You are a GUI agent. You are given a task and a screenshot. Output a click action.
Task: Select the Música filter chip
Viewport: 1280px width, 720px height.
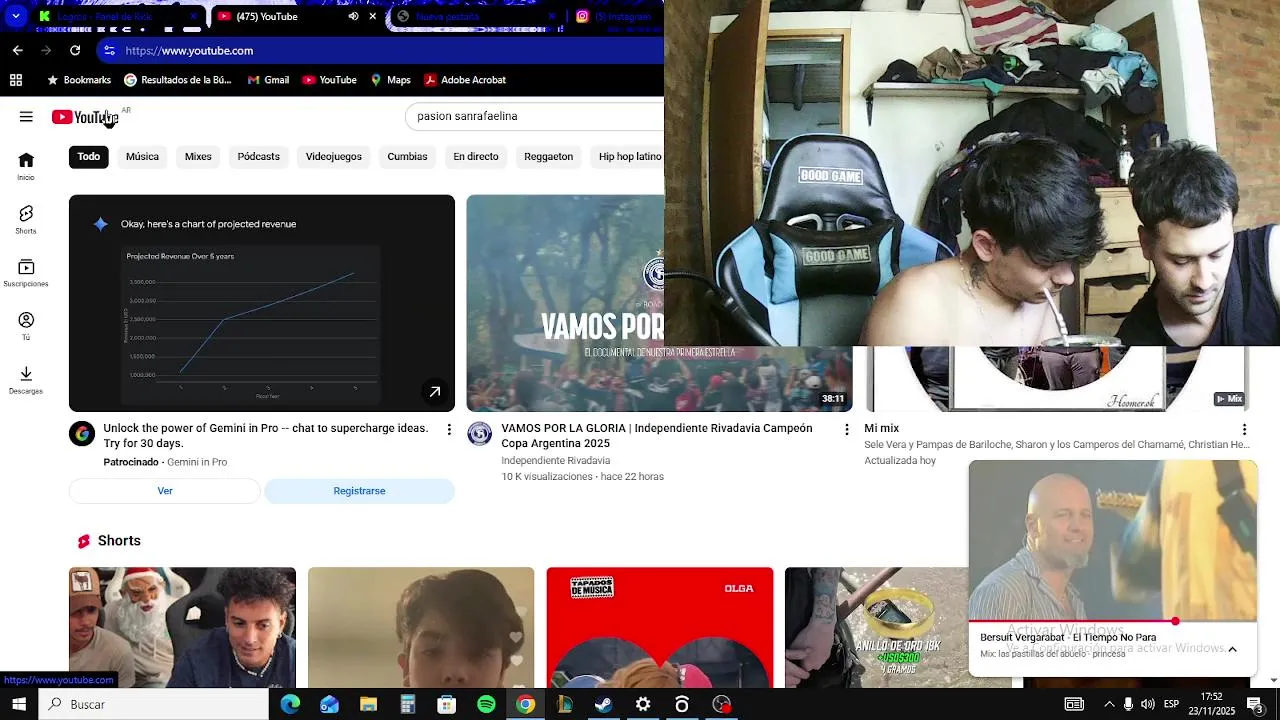(142, 157)
